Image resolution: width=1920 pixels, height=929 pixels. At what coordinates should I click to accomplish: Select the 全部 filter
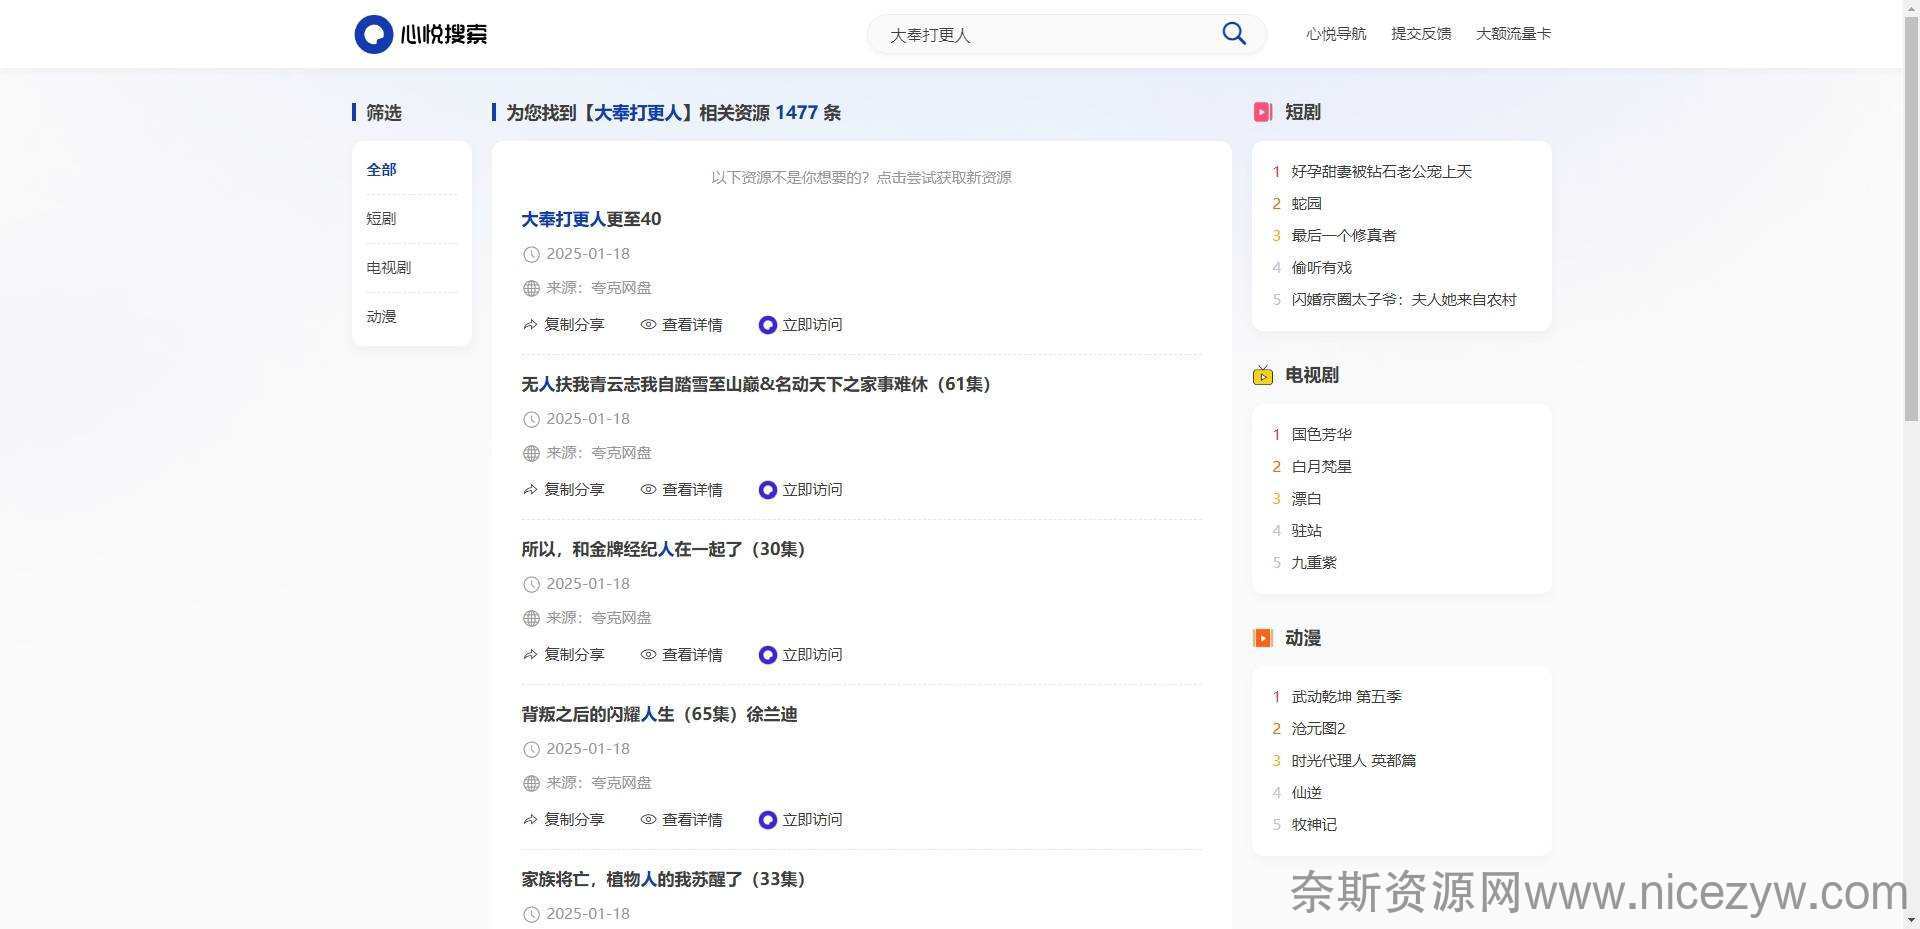(x=381, y=169)
